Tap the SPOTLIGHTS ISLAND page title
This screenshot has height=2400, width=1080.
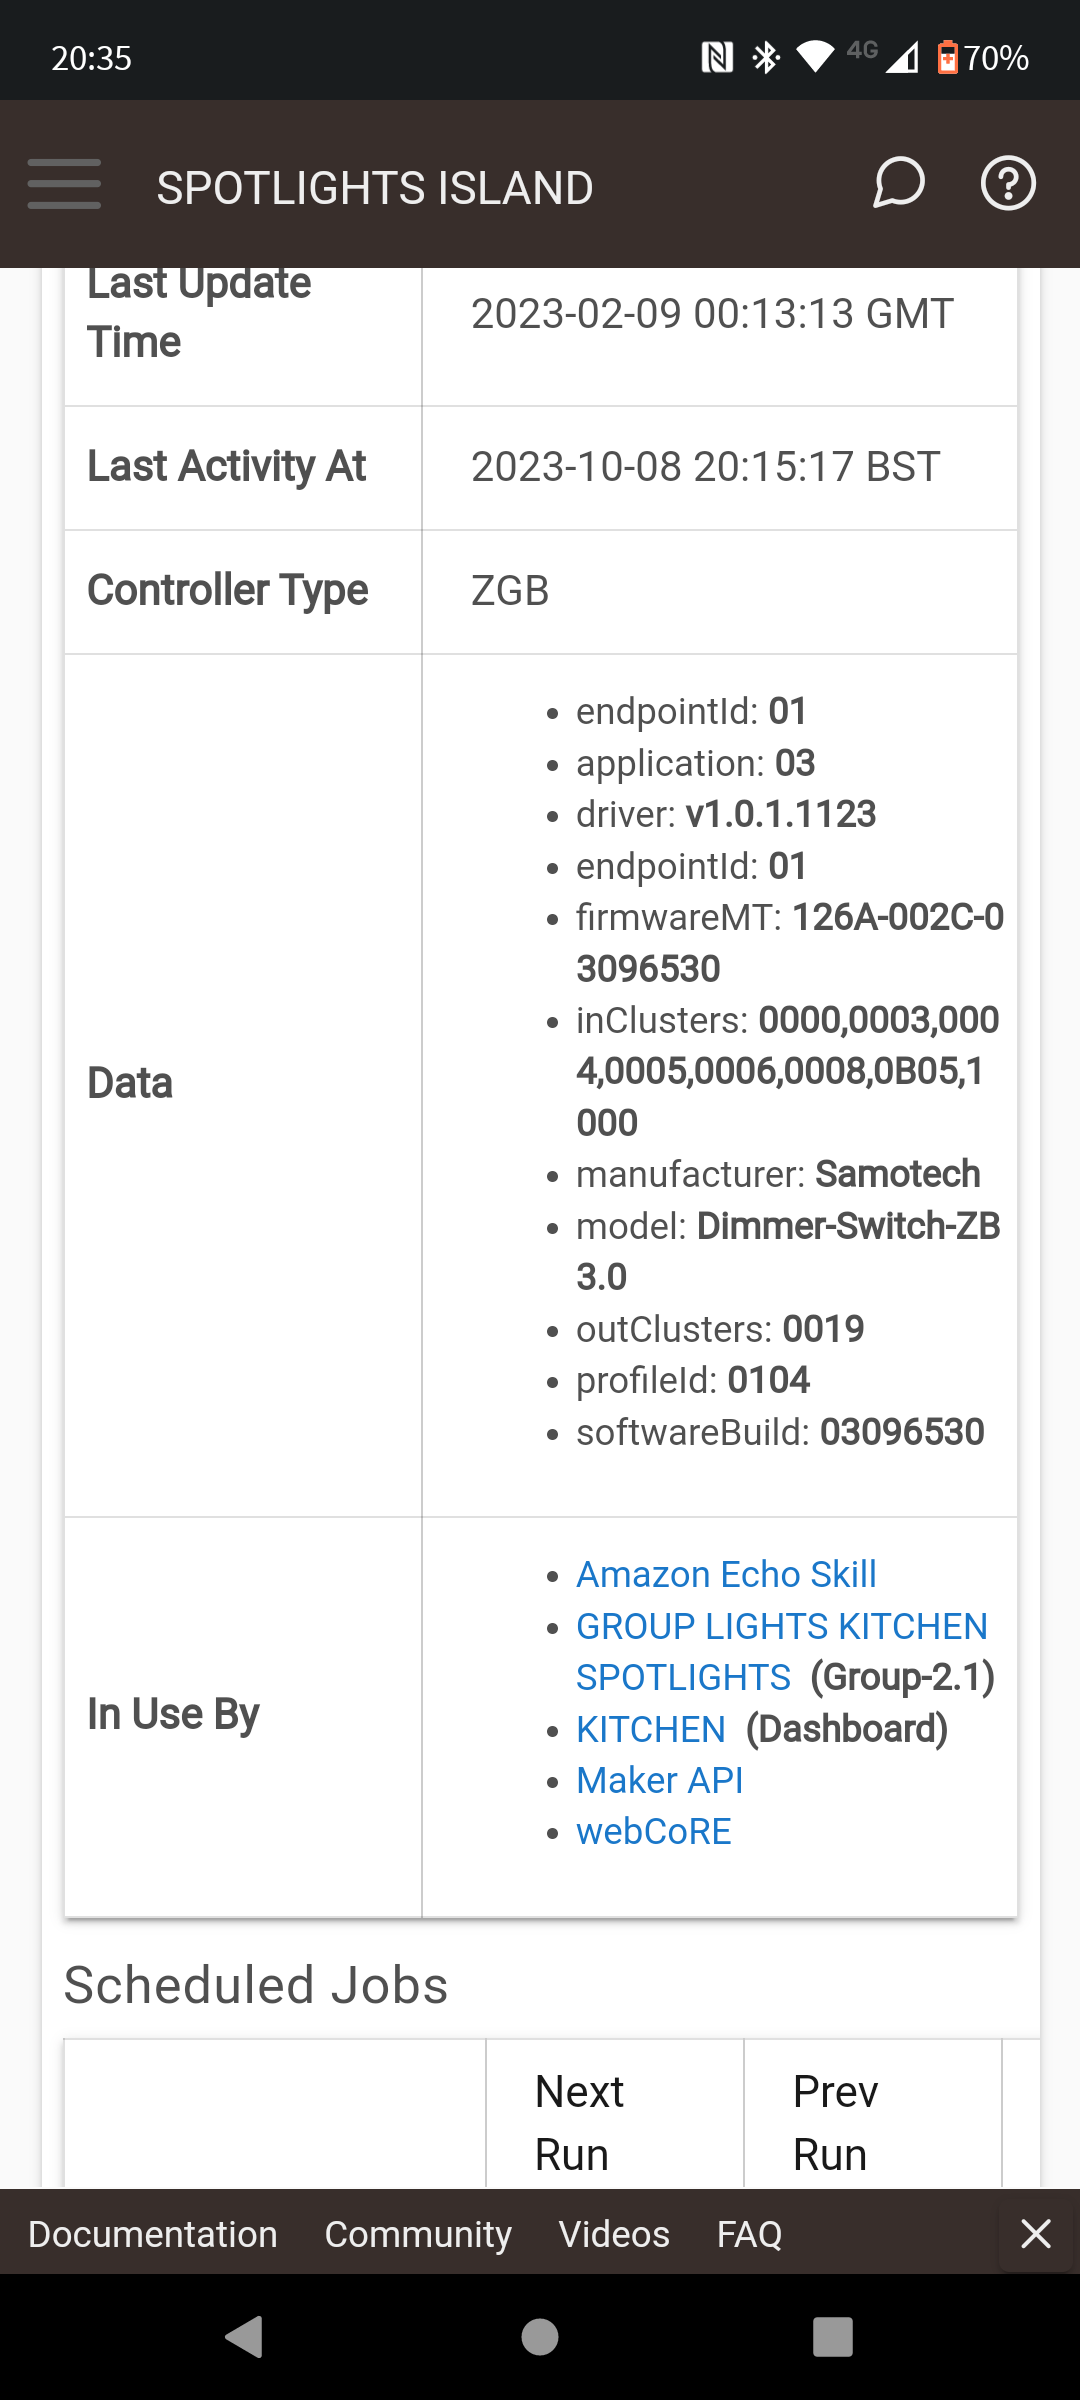tap(375, 188)
